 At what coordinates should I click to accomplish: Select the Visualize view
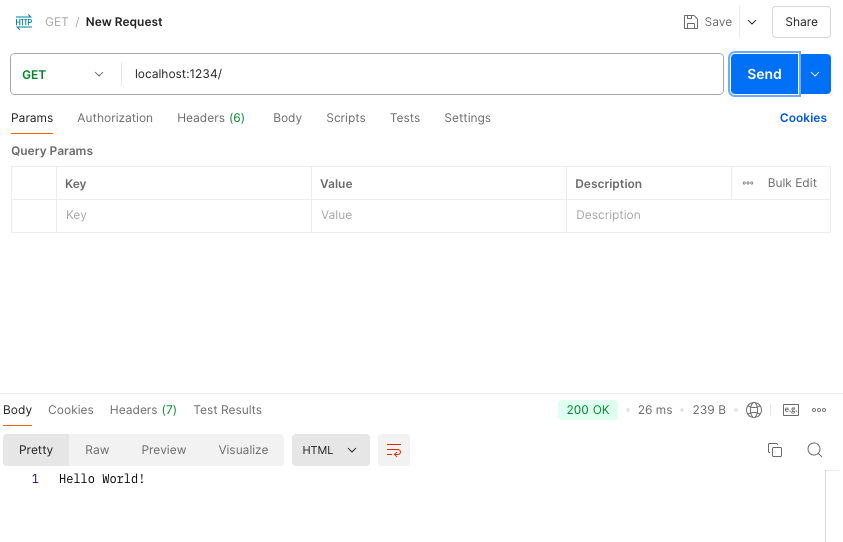[244, 450]
